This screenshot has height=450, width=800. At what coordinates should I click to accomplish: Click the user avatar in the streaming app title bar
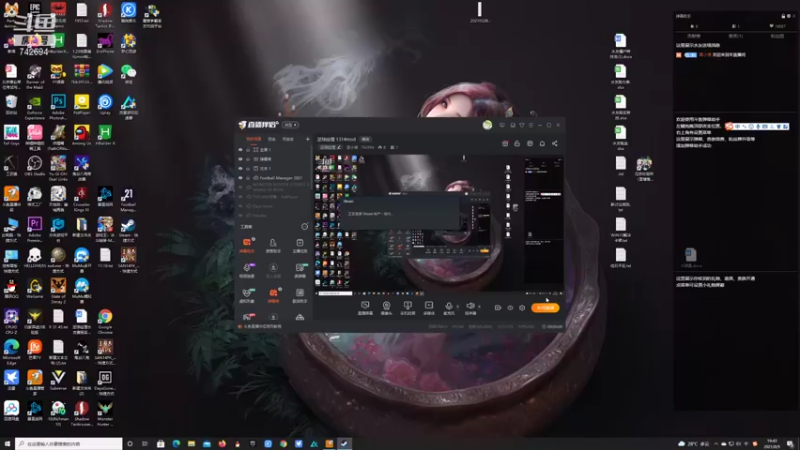point(487,124)
